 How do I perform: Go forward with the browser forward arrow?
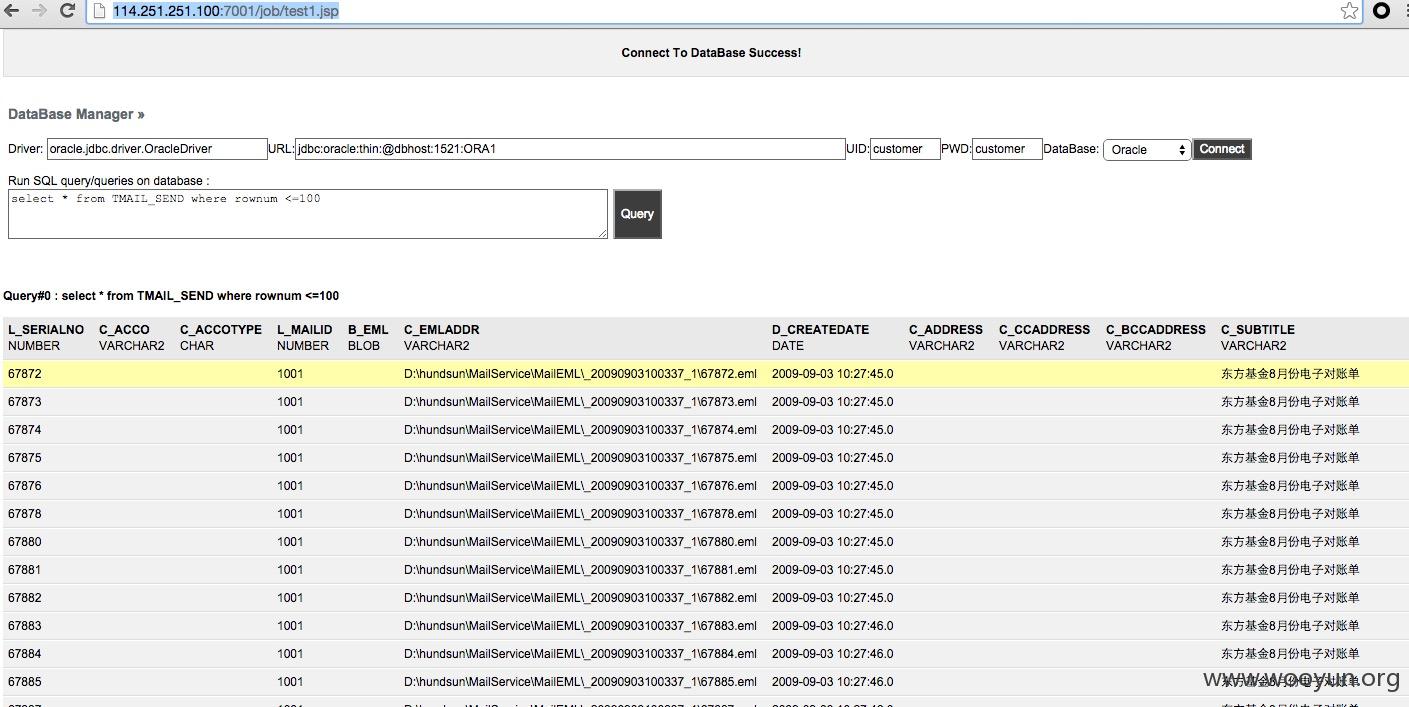point(40,11)
